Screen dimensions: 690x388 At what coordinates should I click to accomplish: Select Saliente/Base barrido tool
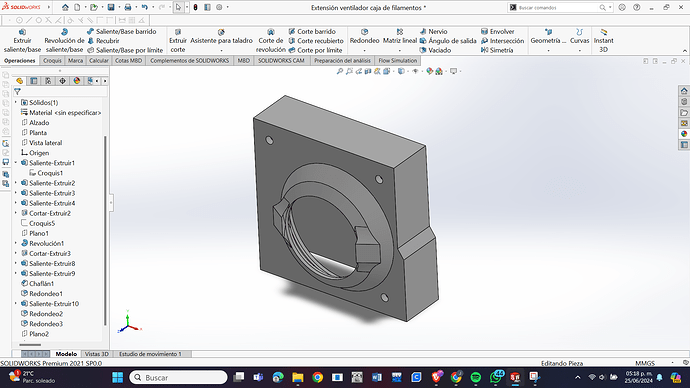tap(121, 32)
